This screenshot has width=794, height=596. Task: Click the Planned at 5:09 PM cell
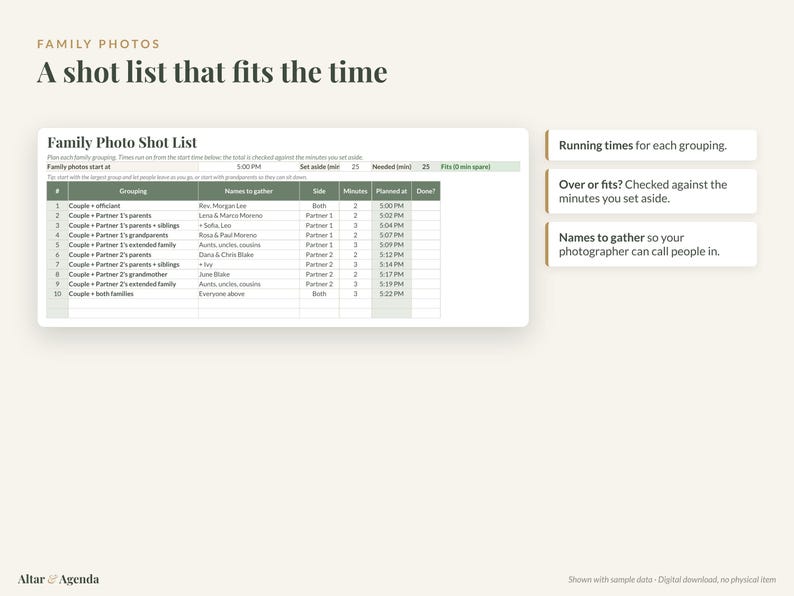tap(391, 245)
